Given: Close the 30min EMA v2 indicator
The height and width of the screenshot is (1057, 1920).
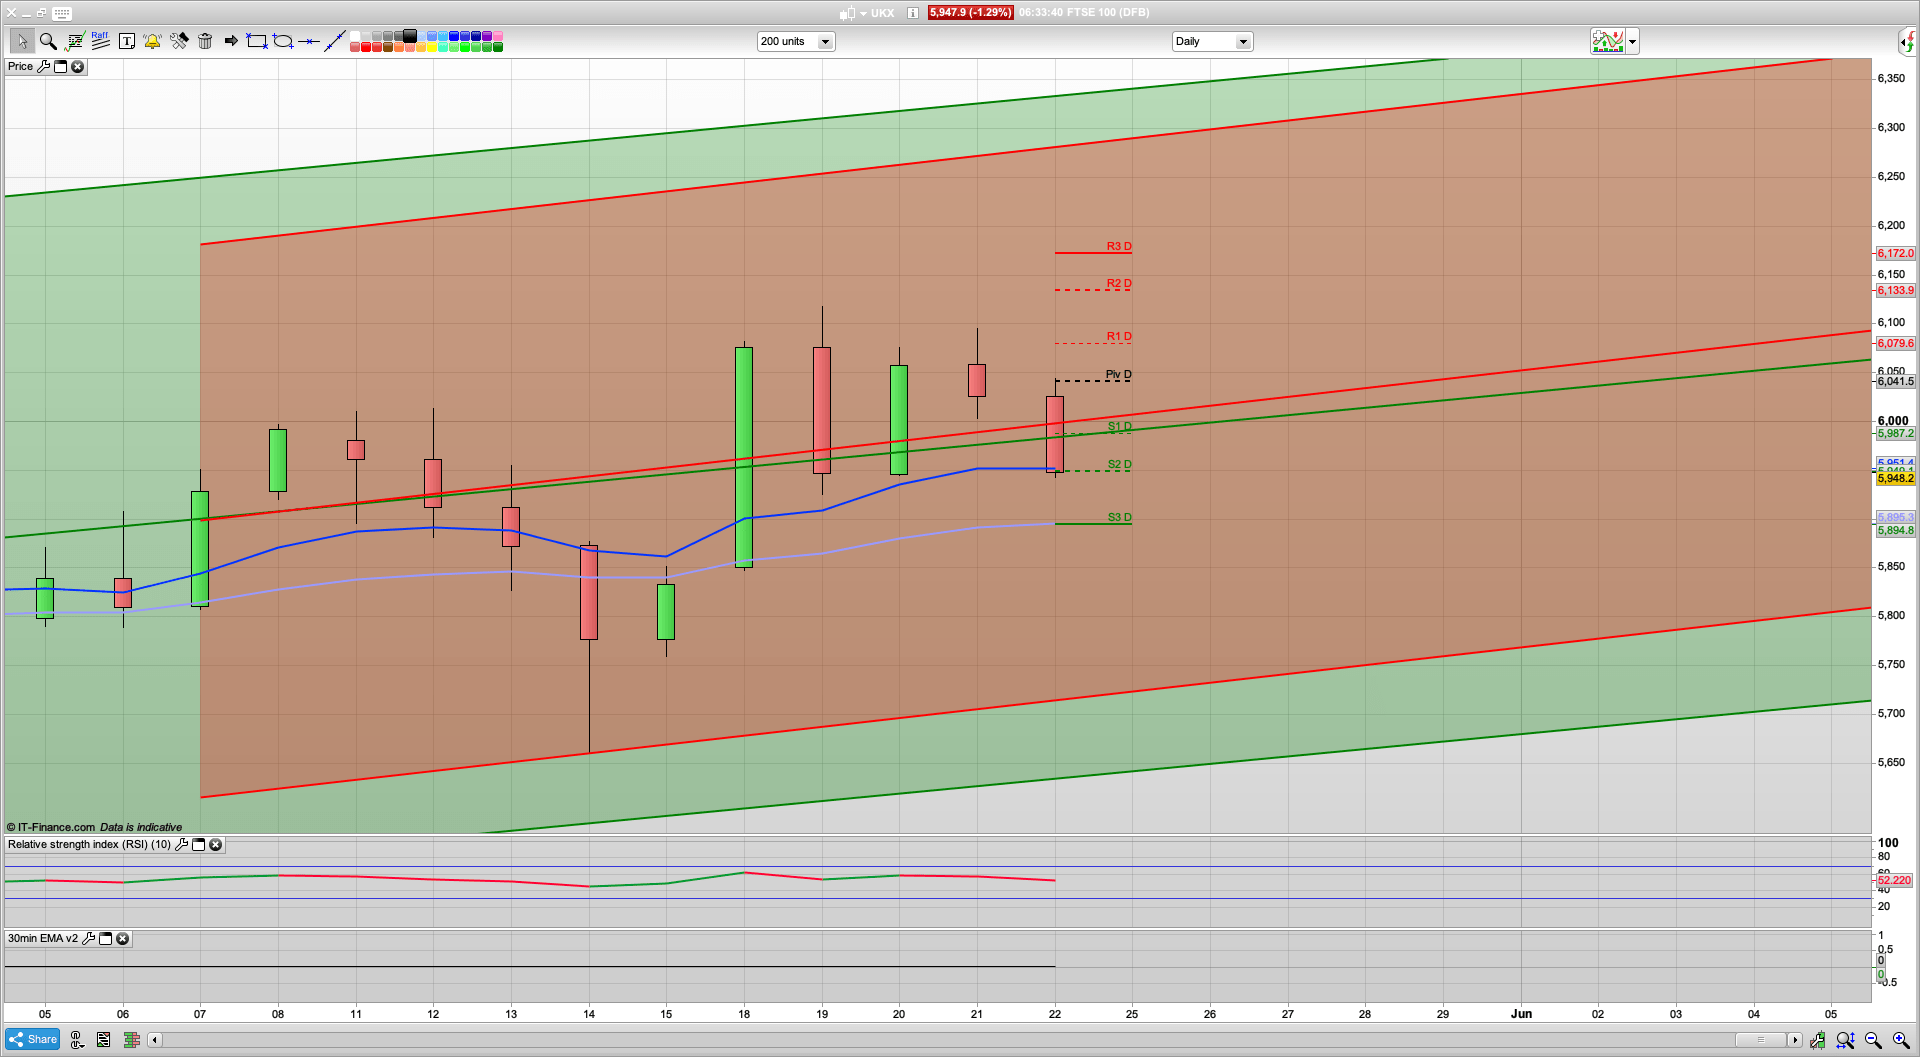Looking at the screenshot, I should [122, 939].
